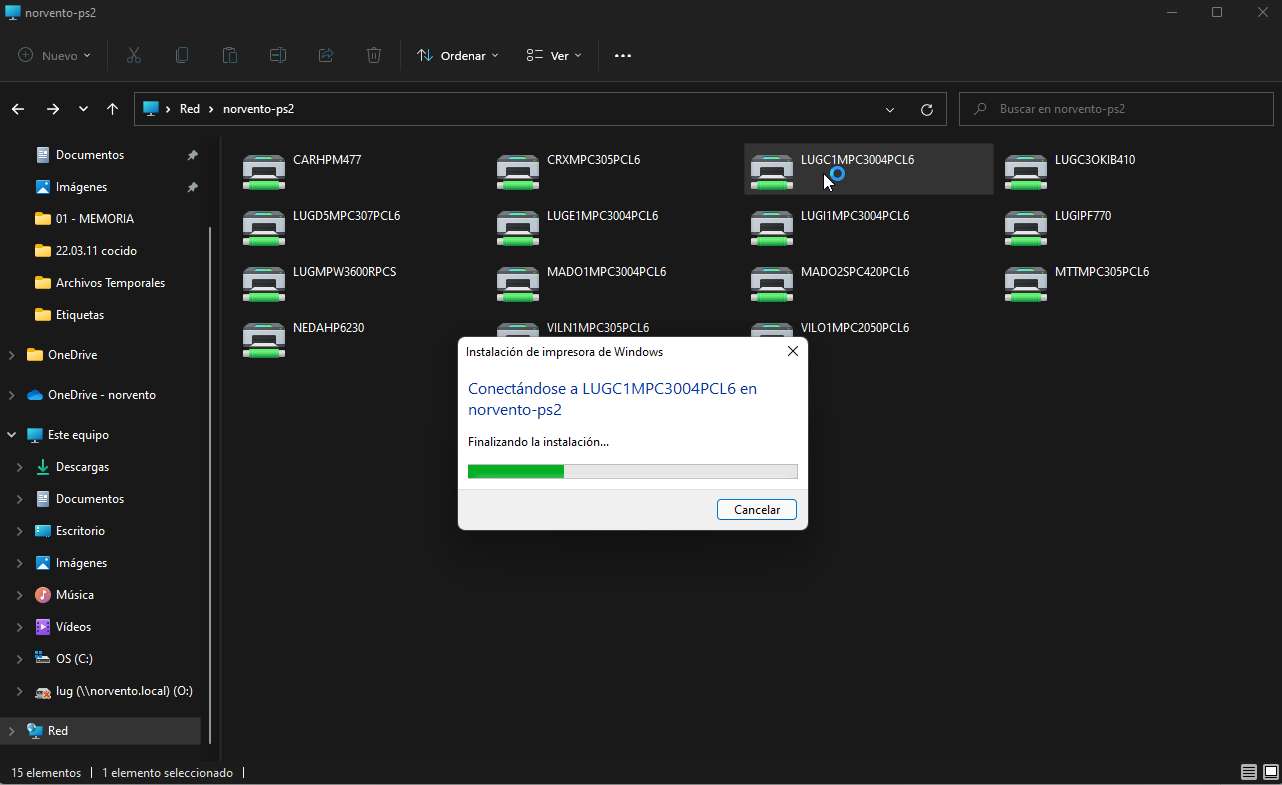Expand the Descargas folder node
1282x785 pixels.
click(19, 467)
